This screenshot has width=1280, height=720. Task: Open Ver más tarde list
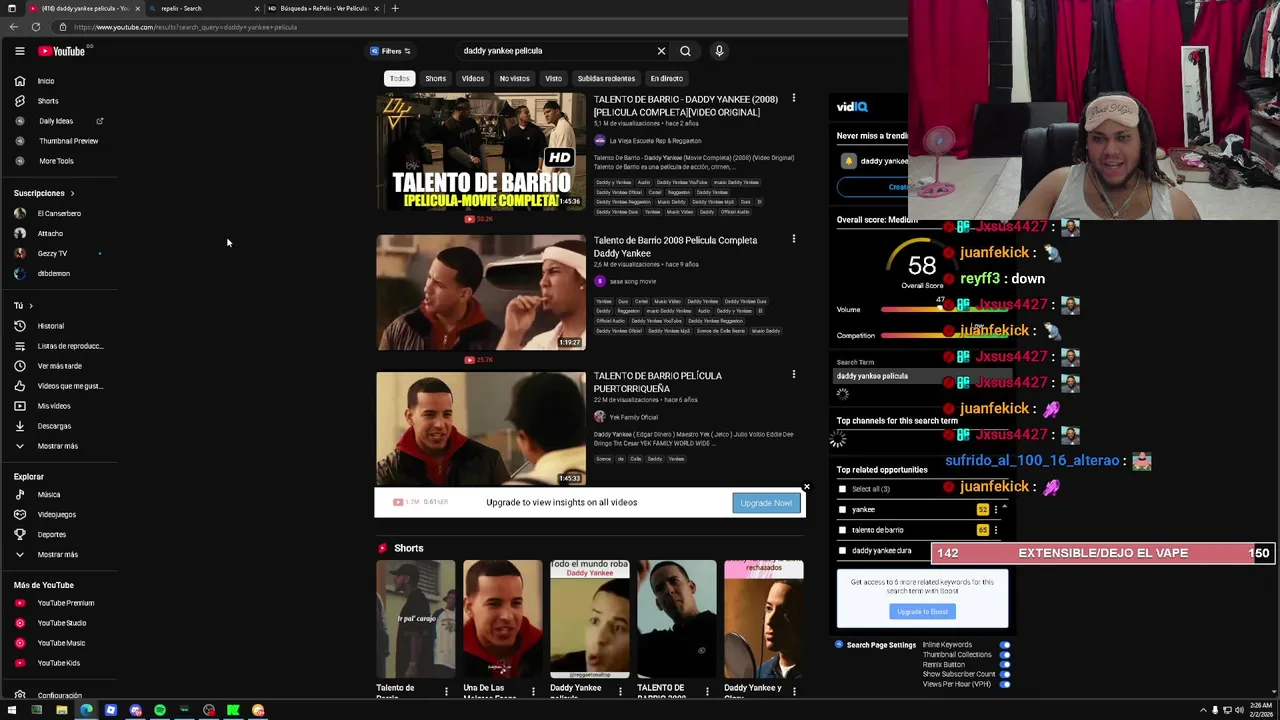(x=60, y=366)
